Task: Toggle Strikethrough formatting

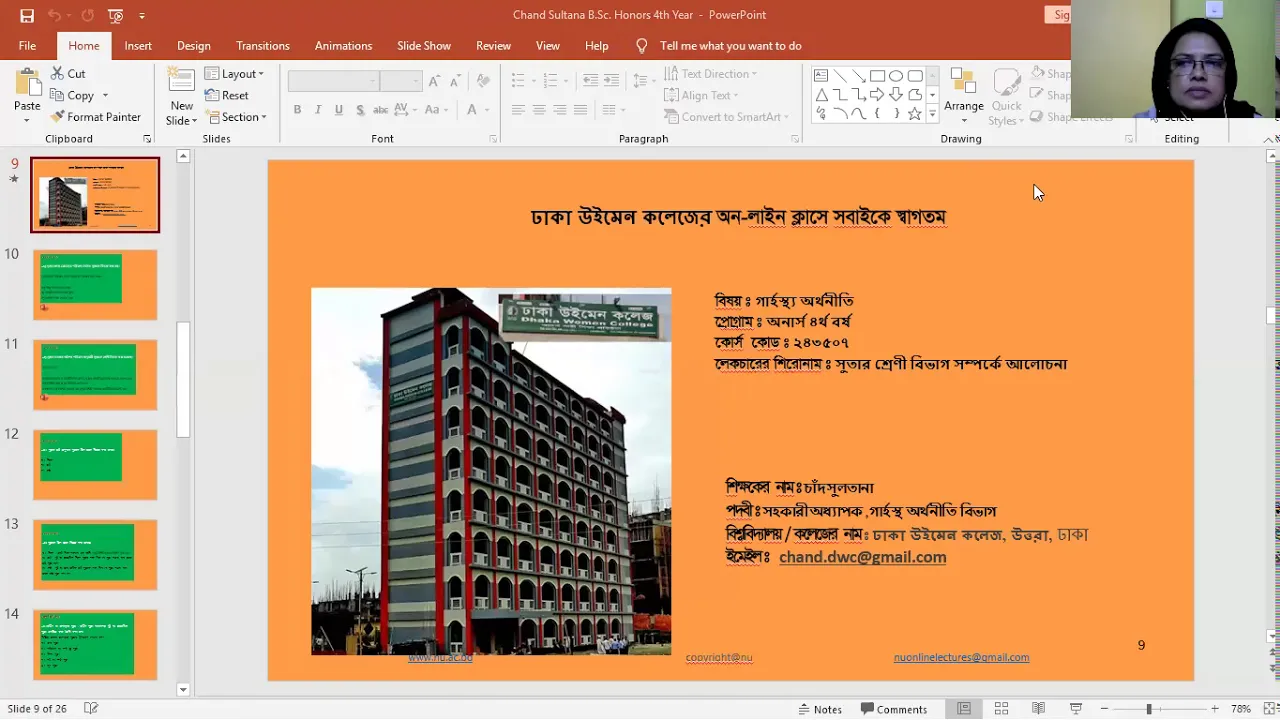Action: click(380, 110)
